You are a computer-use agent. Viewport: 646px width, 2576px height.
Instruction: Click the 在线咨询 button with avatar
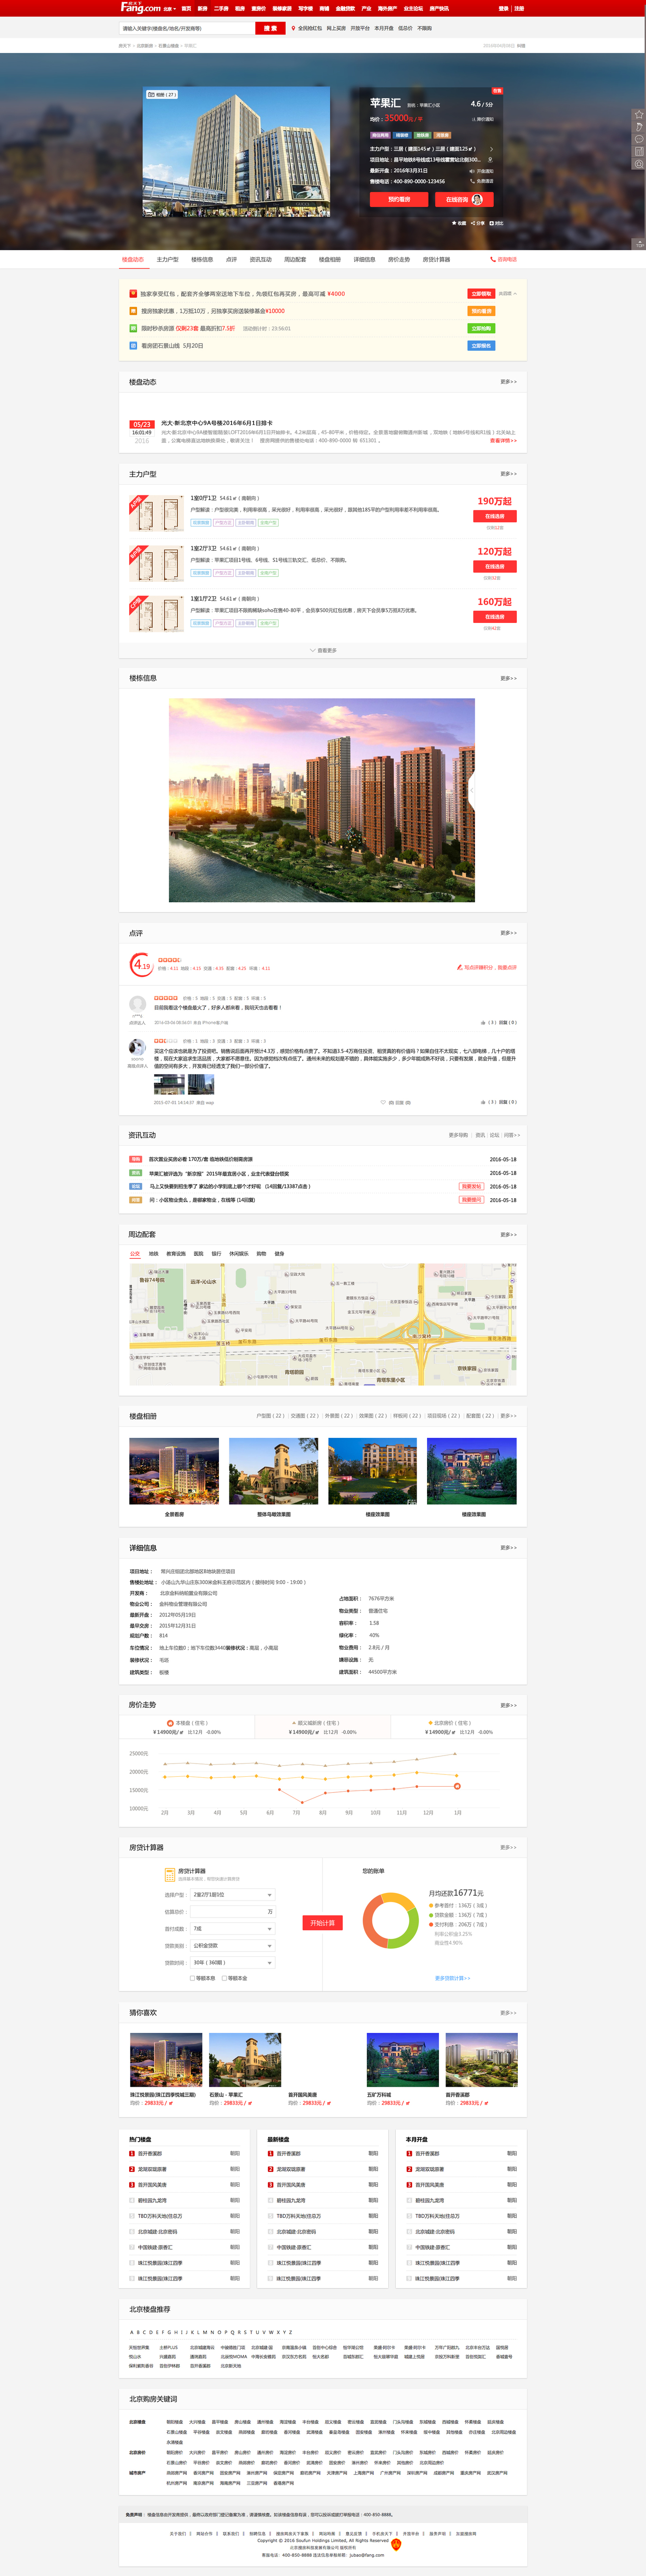coord(464,199)
